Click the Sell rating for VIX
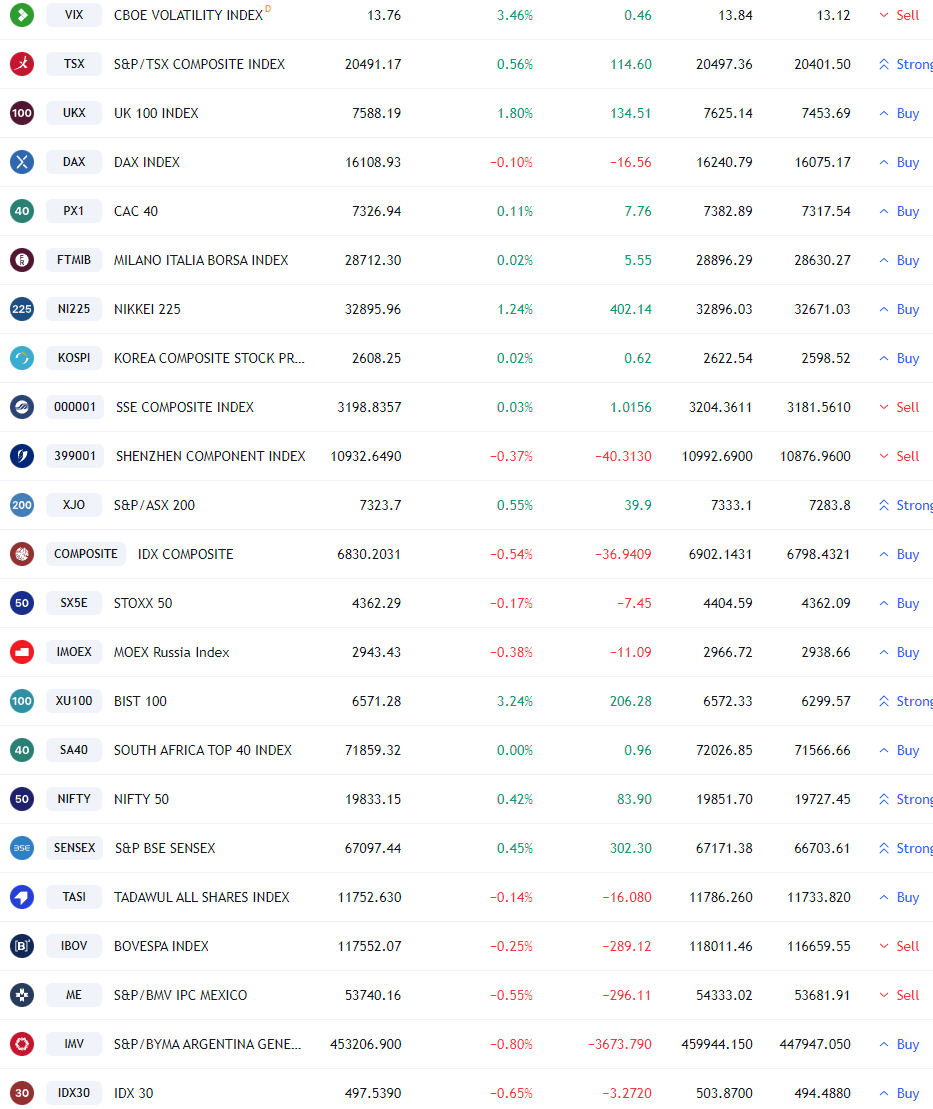Screen dimensions: 933x1109 pos(899,16)
